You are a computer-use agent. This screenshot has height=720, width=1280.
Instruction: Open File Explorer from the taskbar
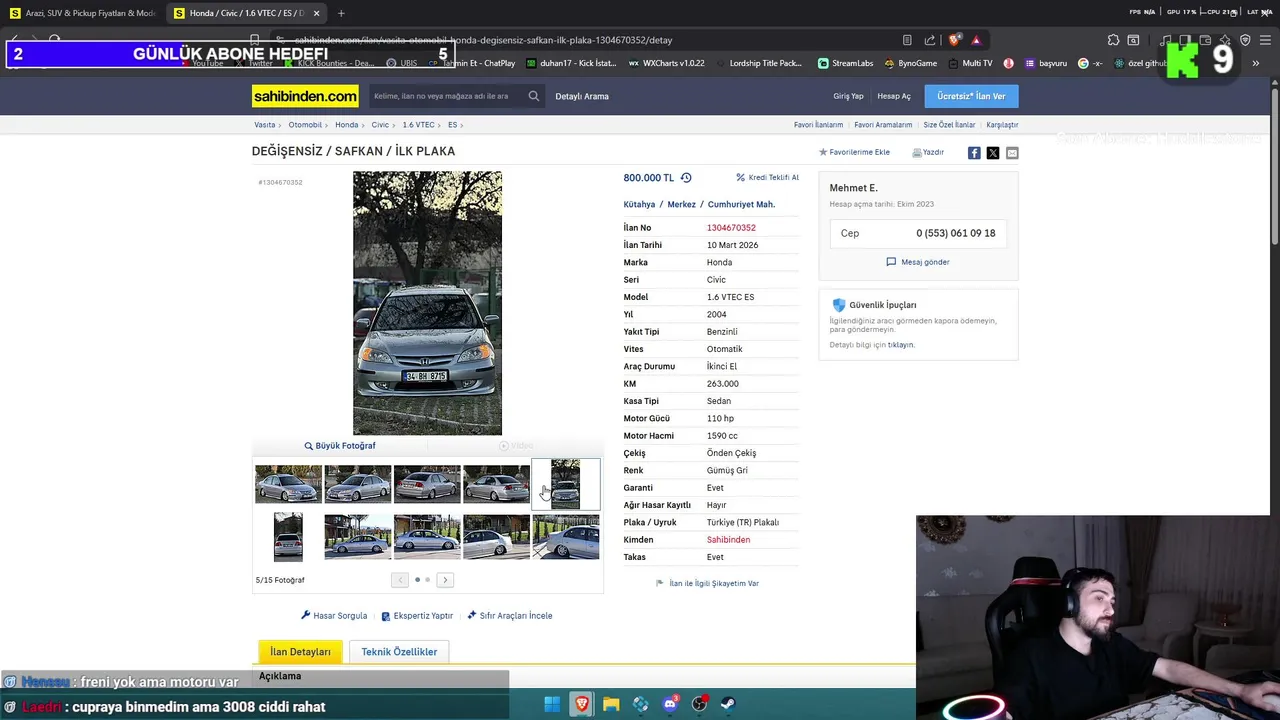click(x=611, y=704)
